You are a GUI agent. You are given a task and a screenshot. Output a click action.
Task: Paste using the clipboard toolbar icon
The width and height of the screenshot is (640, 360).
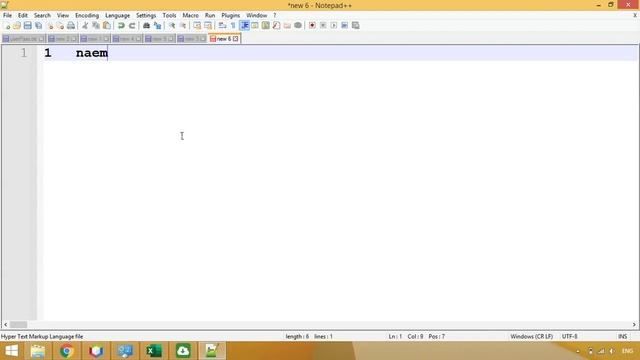[x=107, y=25]
